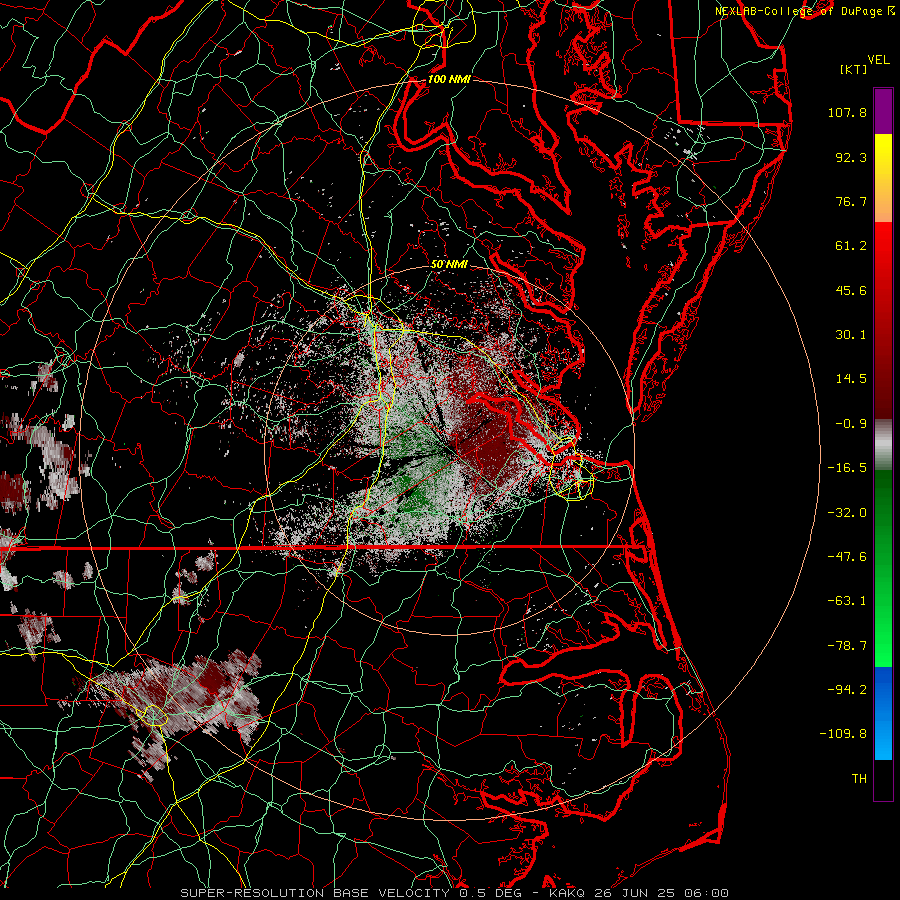Click the Super-Resolution Base Velocity caption

coord(455,893)
